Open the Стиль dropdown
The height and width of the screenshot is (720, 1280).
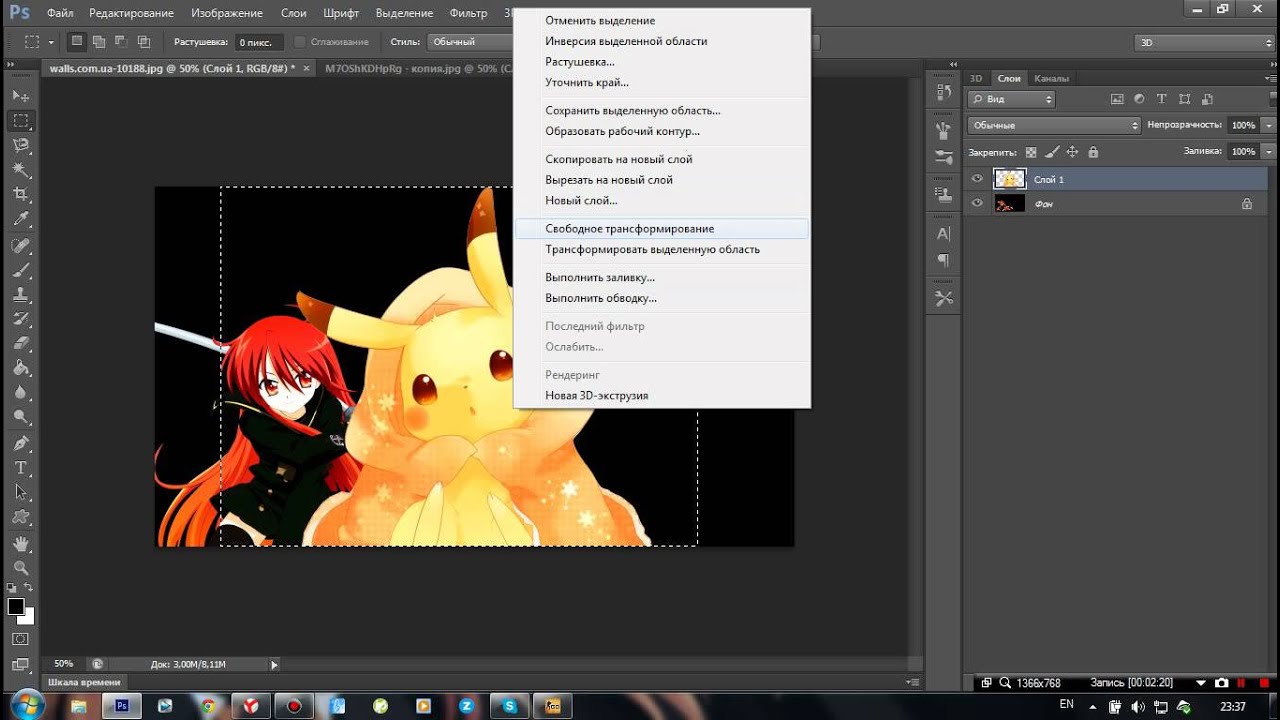[470, 42]
